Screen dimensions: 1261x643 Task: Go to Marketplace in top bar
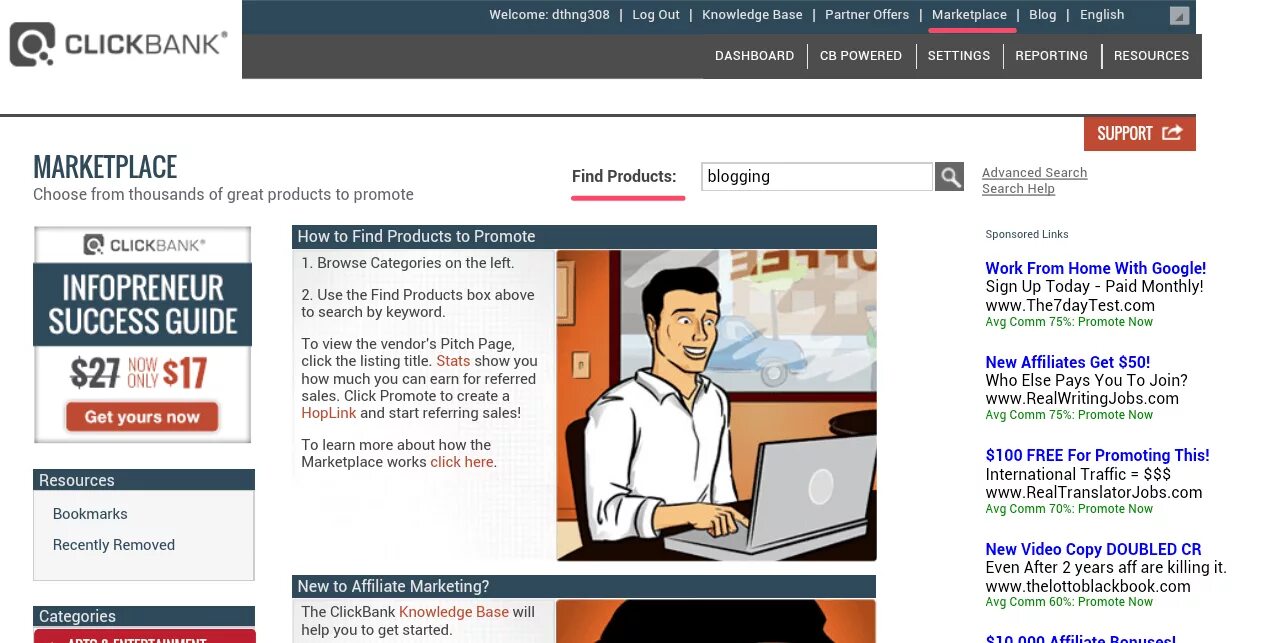pyautogui.click(x=969, y=15)
